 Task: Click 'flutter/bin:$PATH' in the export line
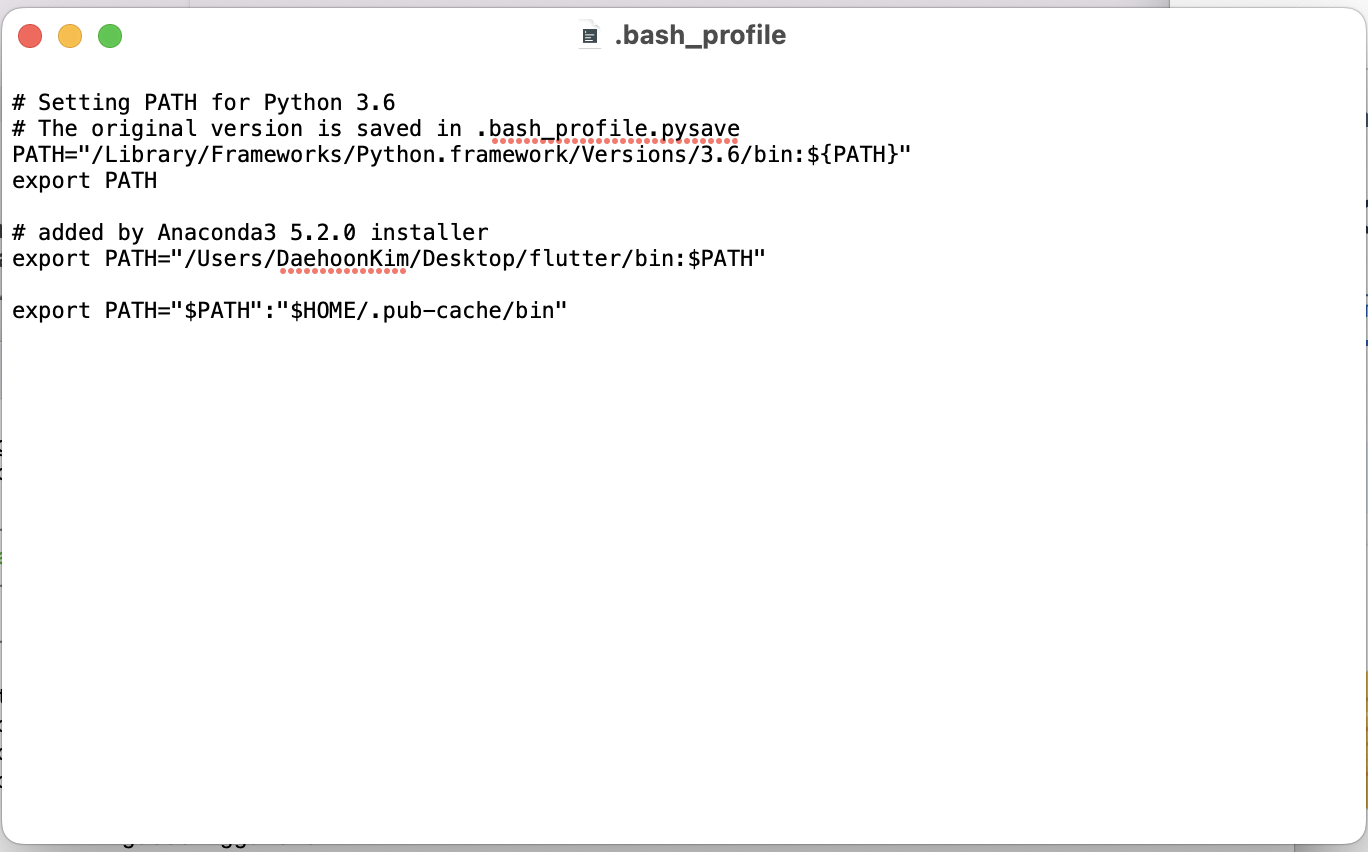(x=647, y=258)
